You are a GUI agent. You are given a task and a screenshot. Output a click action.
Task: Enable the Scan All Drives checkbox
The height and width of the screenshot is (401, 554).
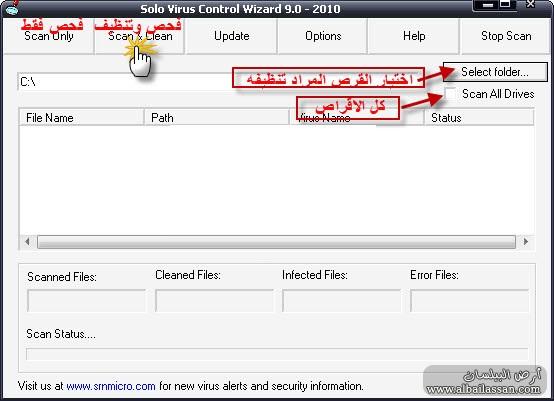click(x=450, y=94)
